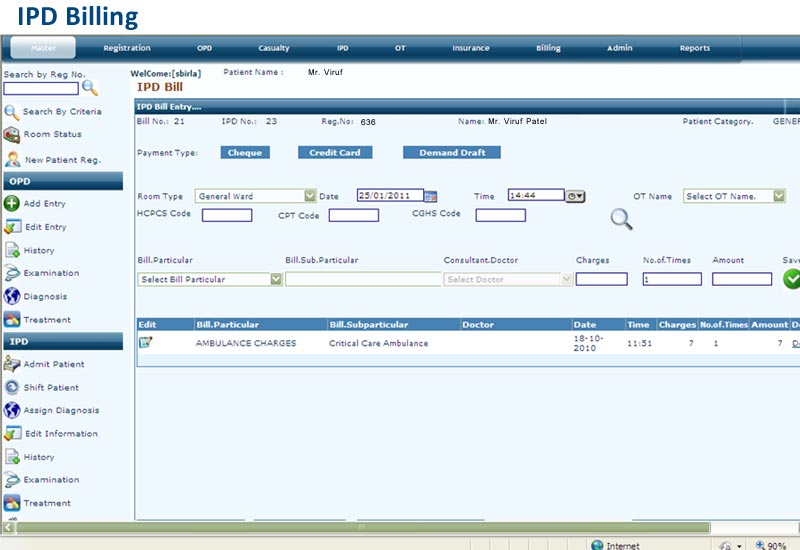Open the Registration menu
This screenshot has width=800, height=550.
click(x=127, y=48)
